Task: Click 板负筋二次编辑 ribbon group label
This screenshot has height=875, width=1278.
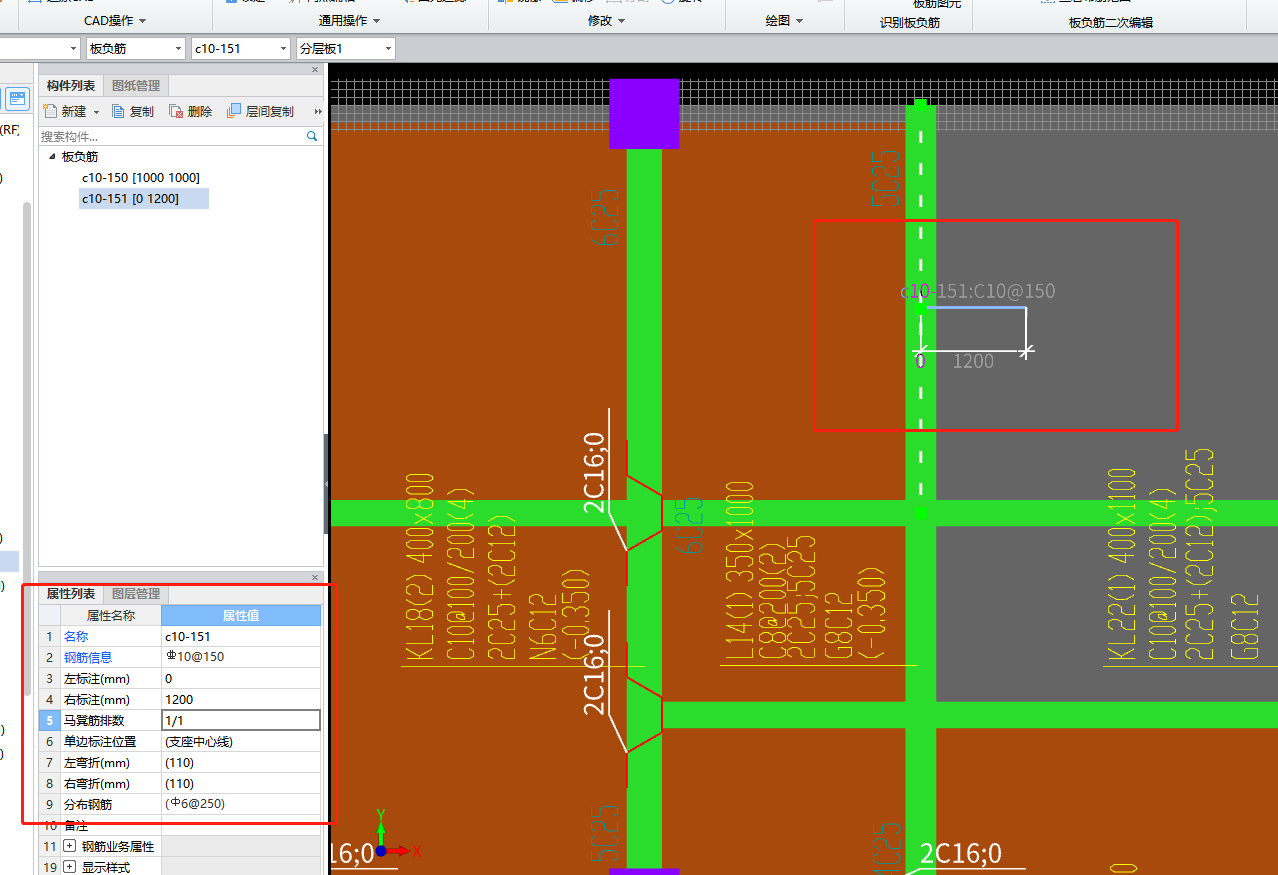Action: pyautogui.click(x=1110, y=22)
